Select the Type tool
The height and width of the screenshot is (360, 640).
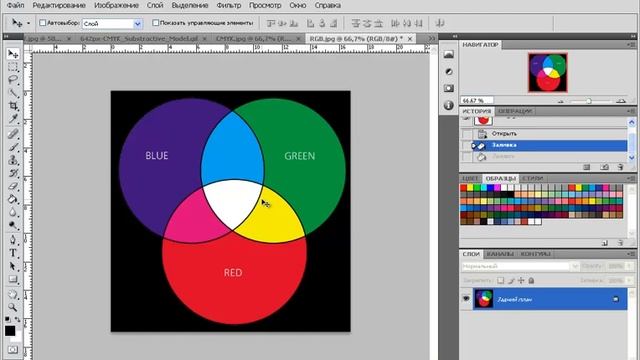point(13,253)
